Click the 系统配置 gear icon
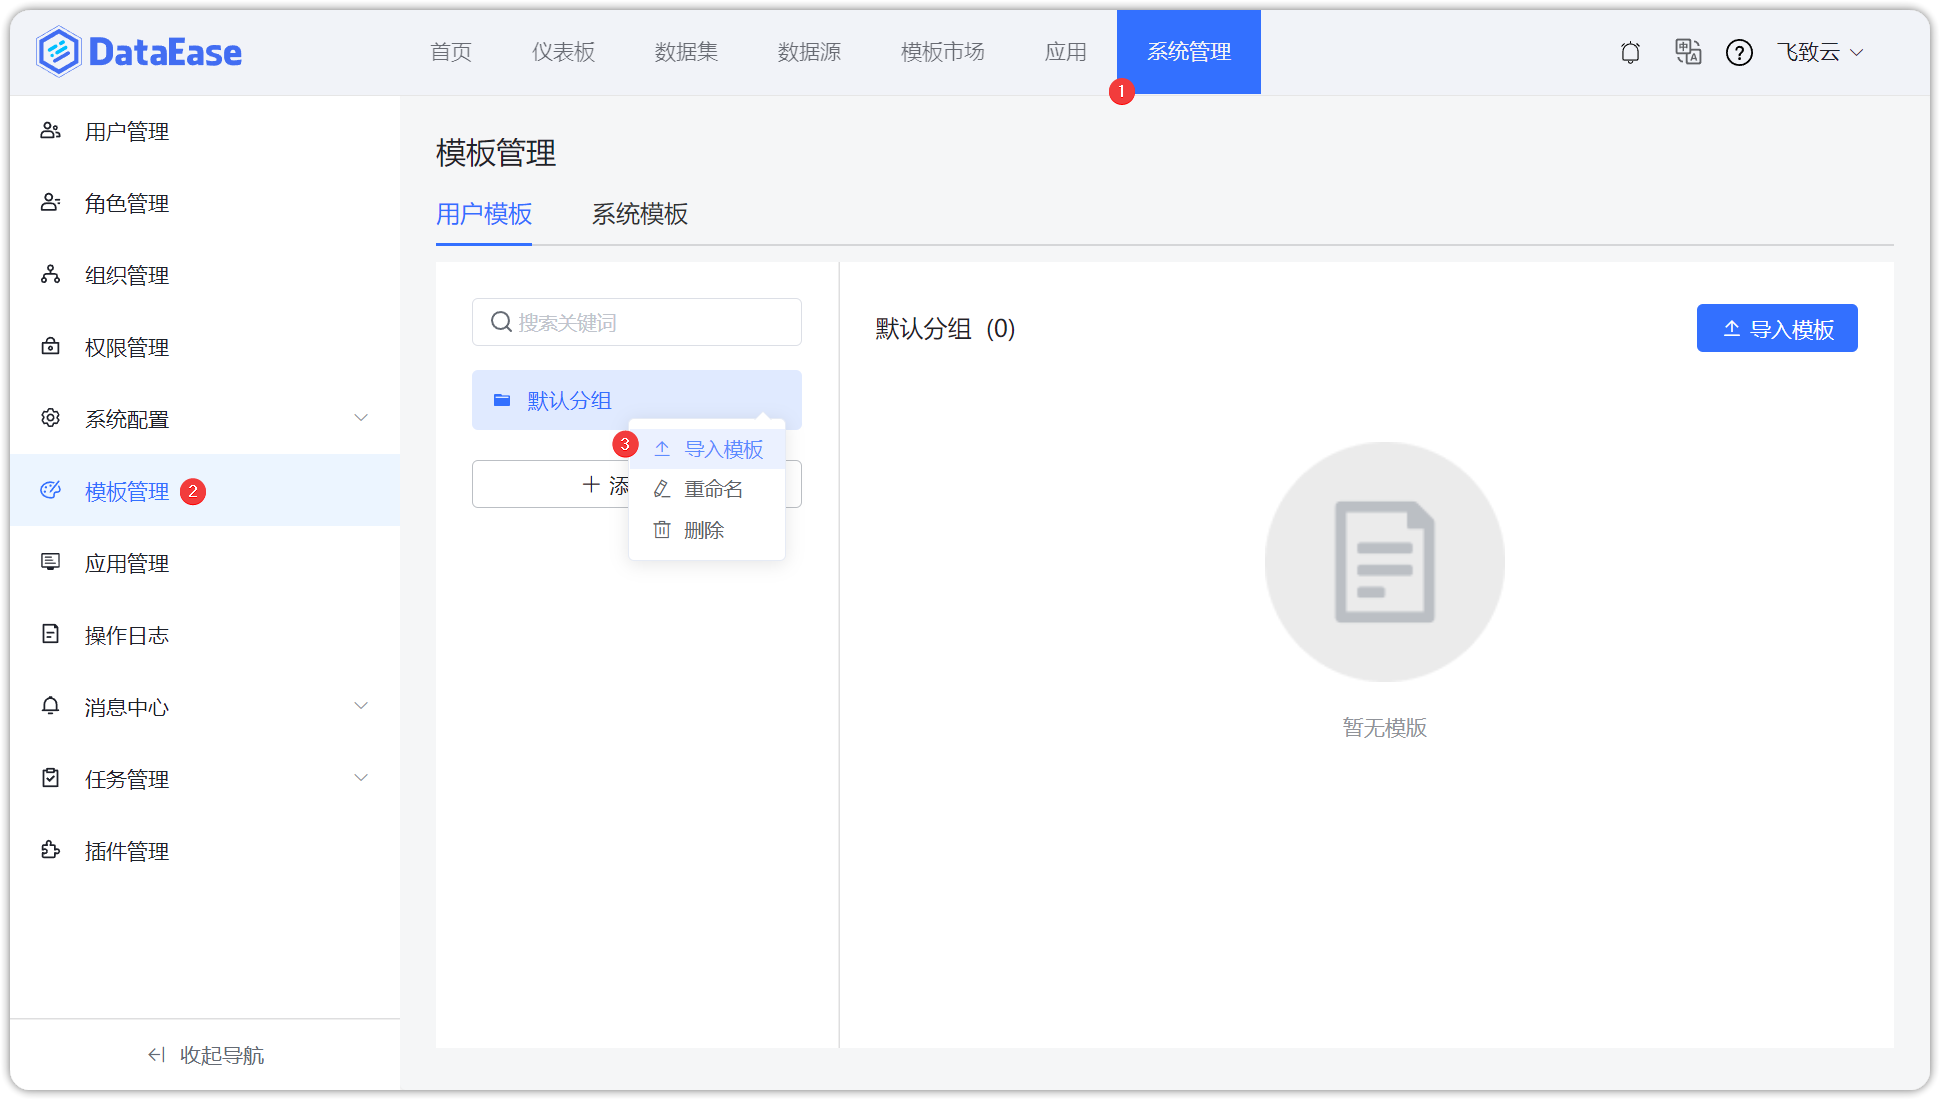 [50, 418]
